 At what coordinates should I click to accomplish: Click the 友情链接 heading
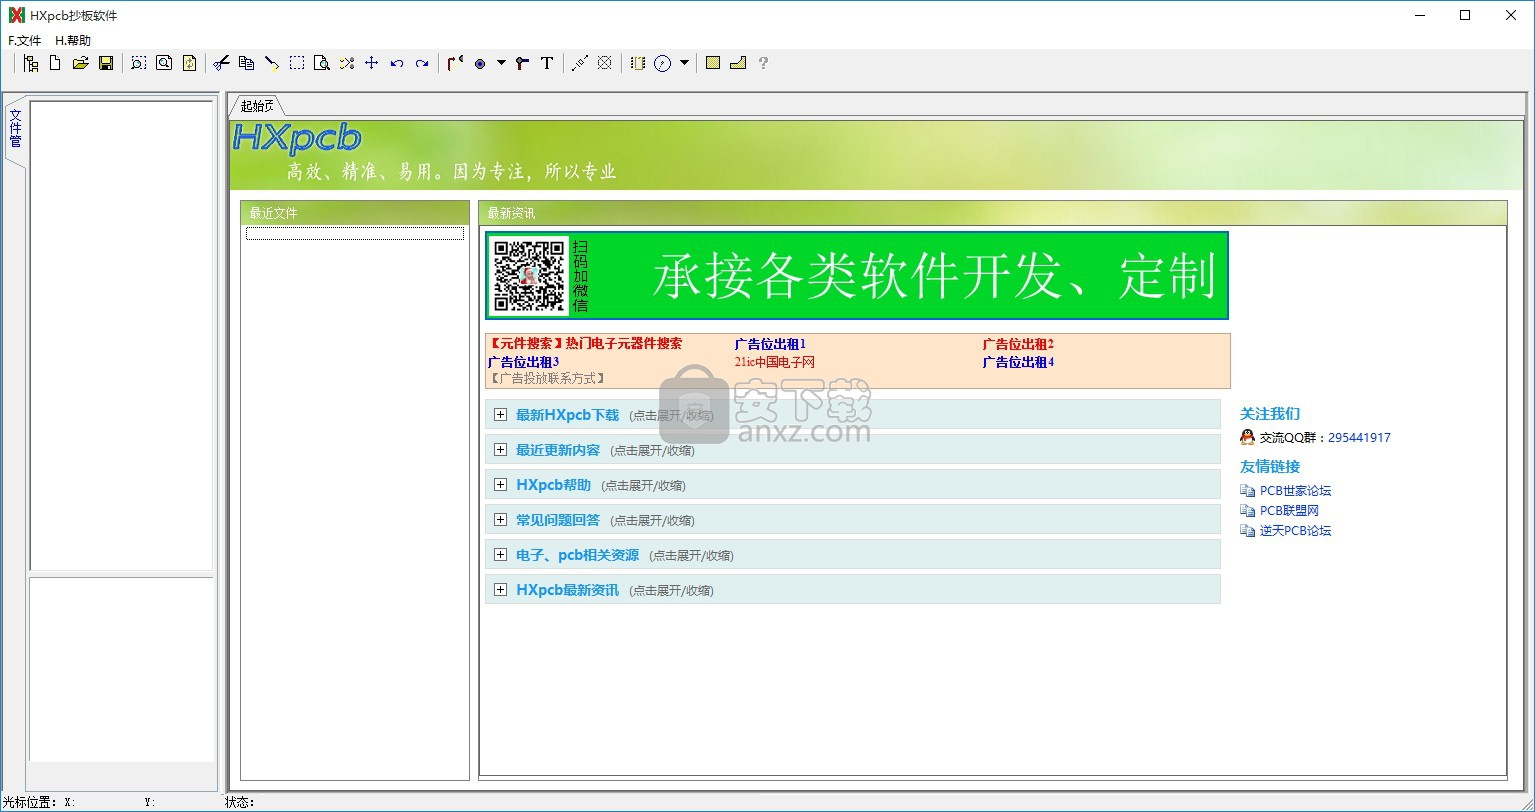[1270, 467]
